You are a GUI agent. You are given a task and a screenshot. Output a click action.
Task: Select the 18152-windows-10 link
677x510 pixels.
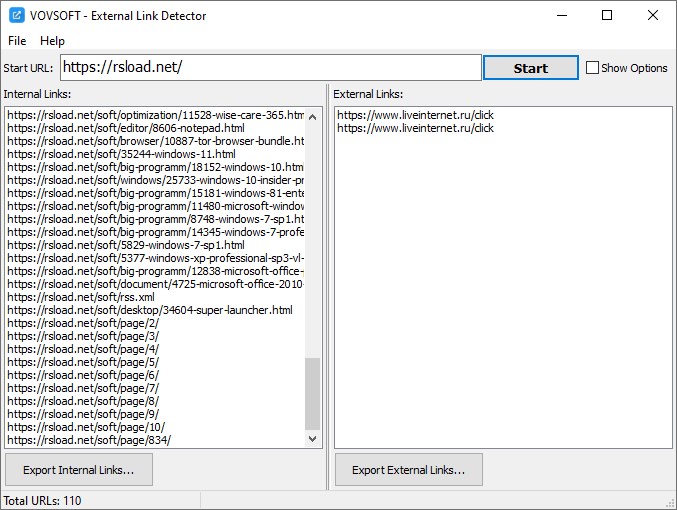(x=155, y=167)
